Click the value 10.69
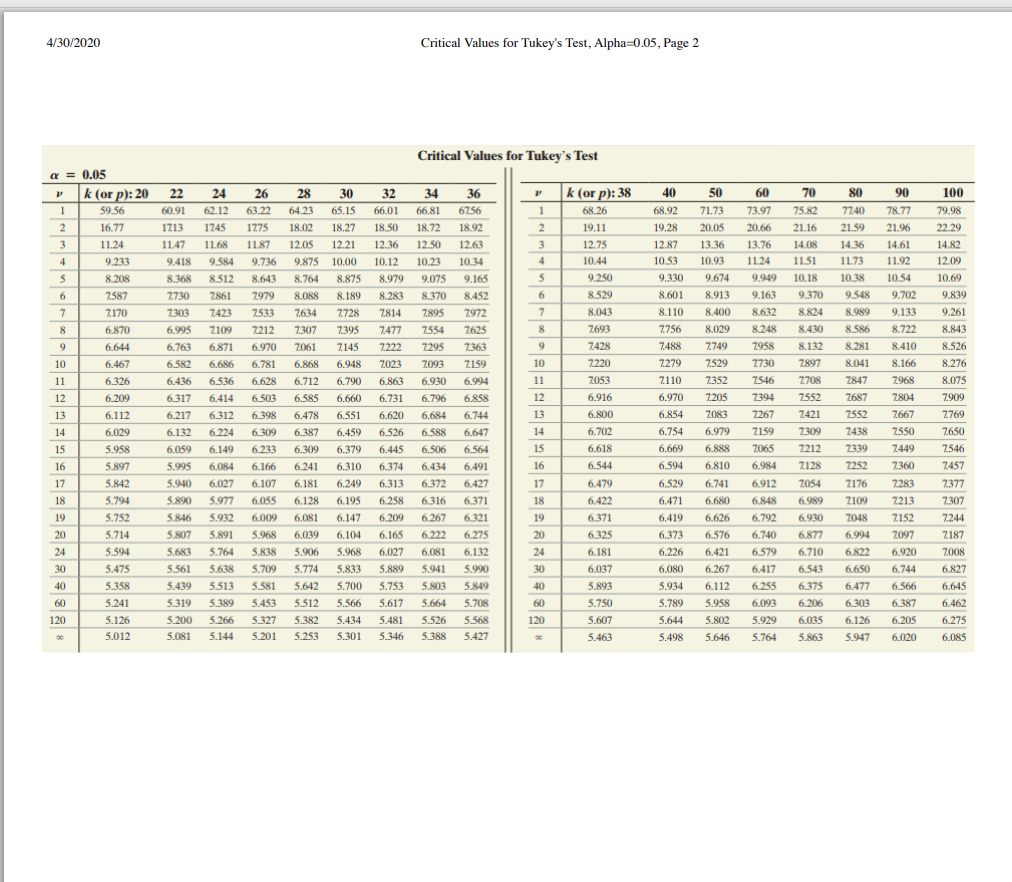Image resolution: width=1012 pixels, height=882 pixels. pyautogui.click(x=949, y=278)
